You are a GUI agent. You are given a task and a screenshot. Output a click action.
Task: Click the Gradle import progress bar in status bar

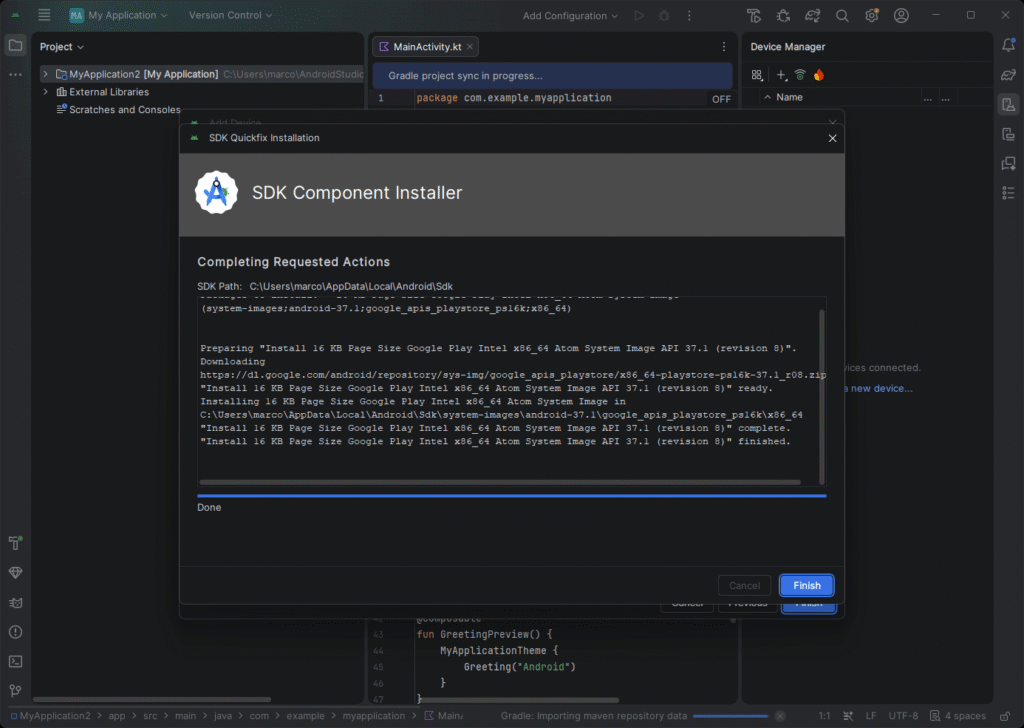click(731, 716)
